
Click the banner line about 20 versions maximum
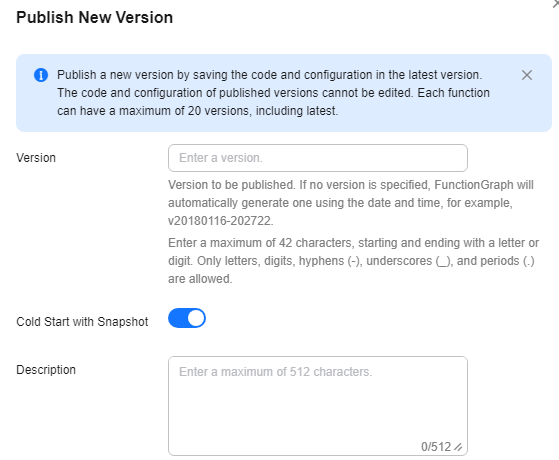click(x=198, y=111)
